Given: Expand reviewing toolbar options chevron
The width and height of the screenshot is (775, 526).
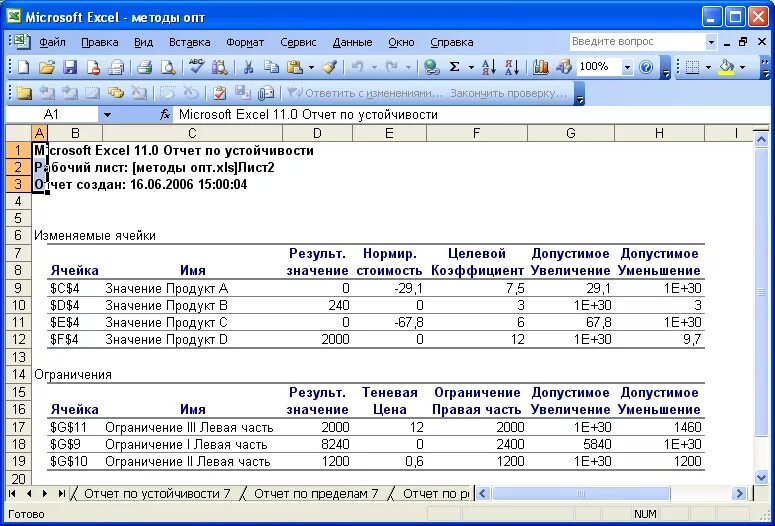Looking at the screenshot, I should [x=580, y=94].
